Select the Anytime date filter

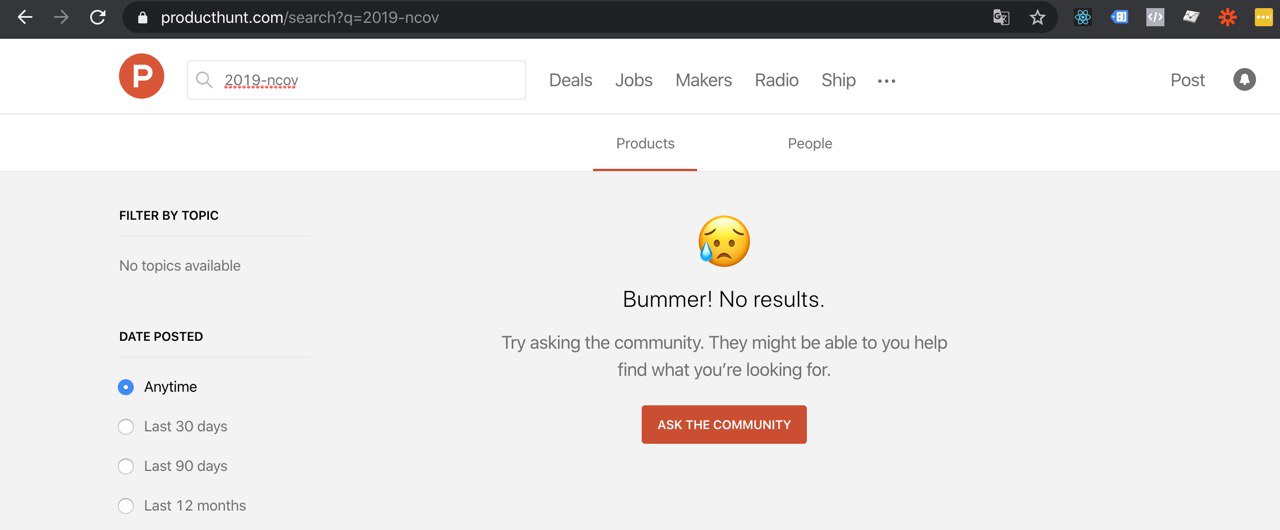tap(126, 387)
